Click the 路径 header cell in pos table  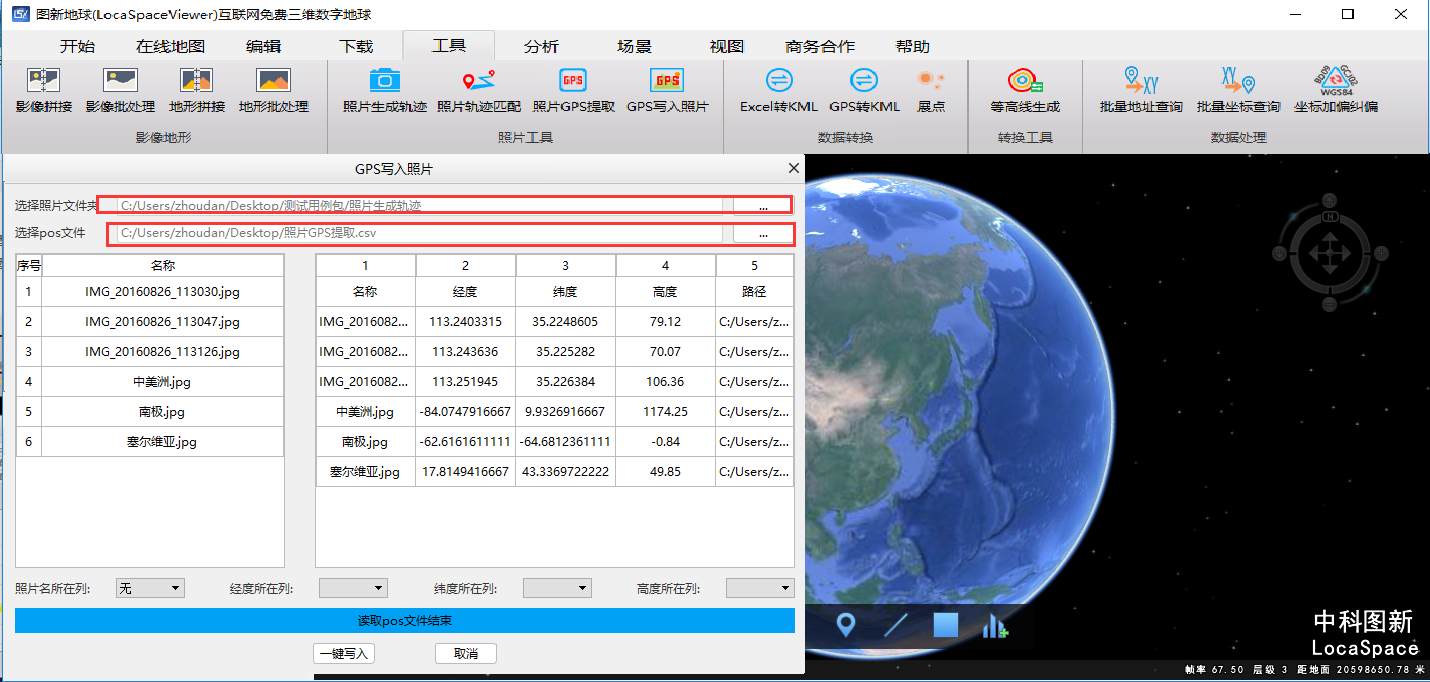pos(755,292)
